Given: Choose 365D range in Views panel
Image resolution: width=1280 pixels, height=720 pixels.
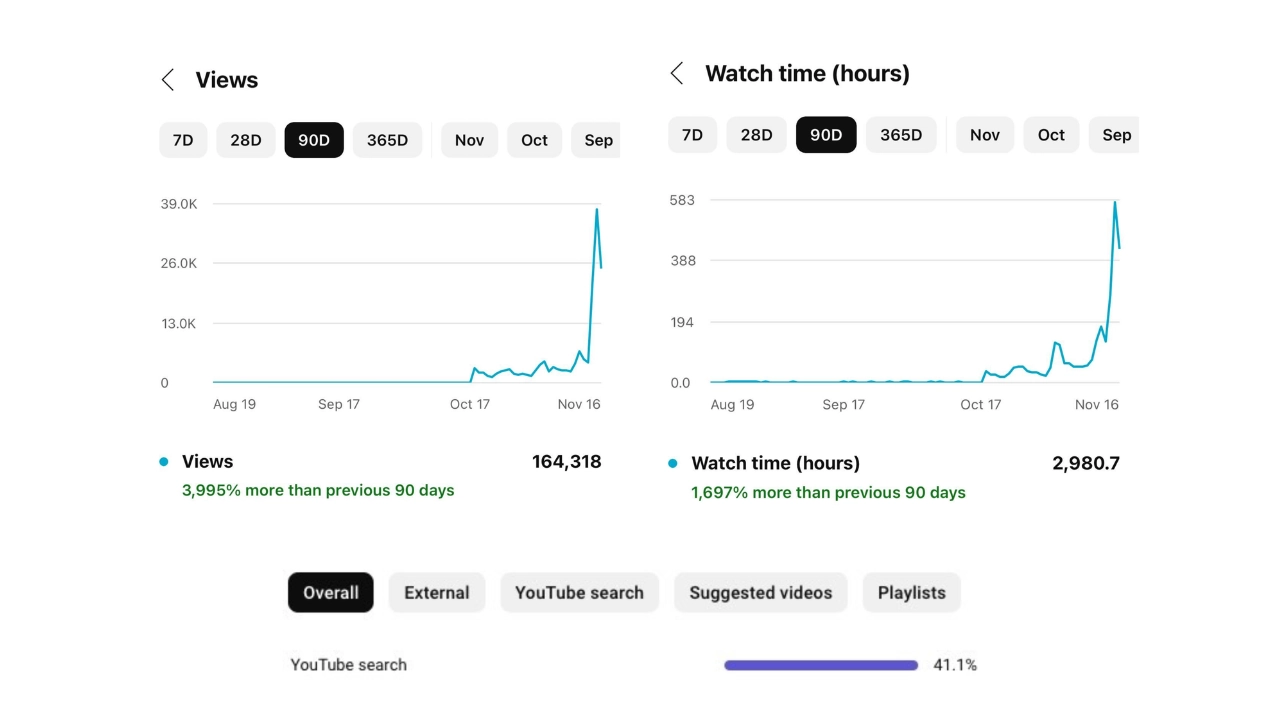Looking at the screenshot, I should point(387,140).
